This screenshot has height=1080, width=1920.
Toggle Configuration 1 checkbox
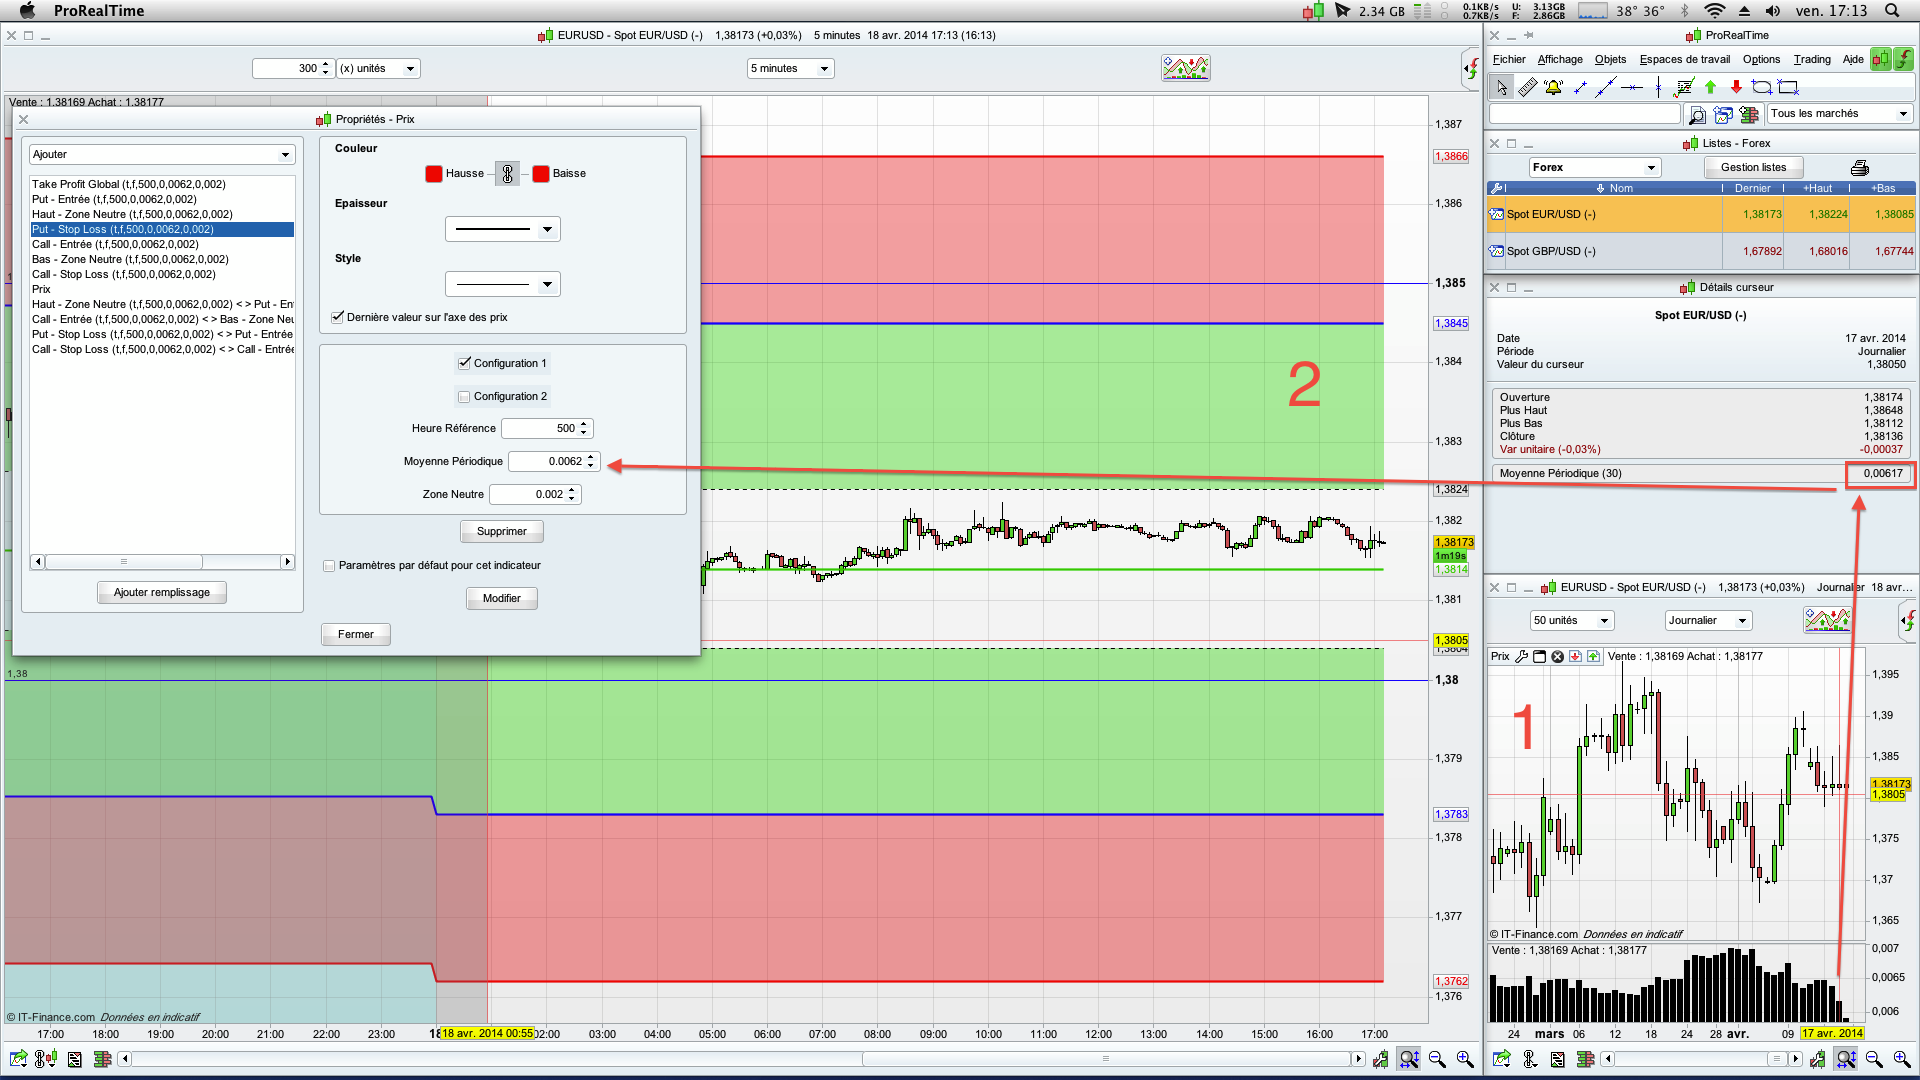pyautogui.click(x=464, y=363)
